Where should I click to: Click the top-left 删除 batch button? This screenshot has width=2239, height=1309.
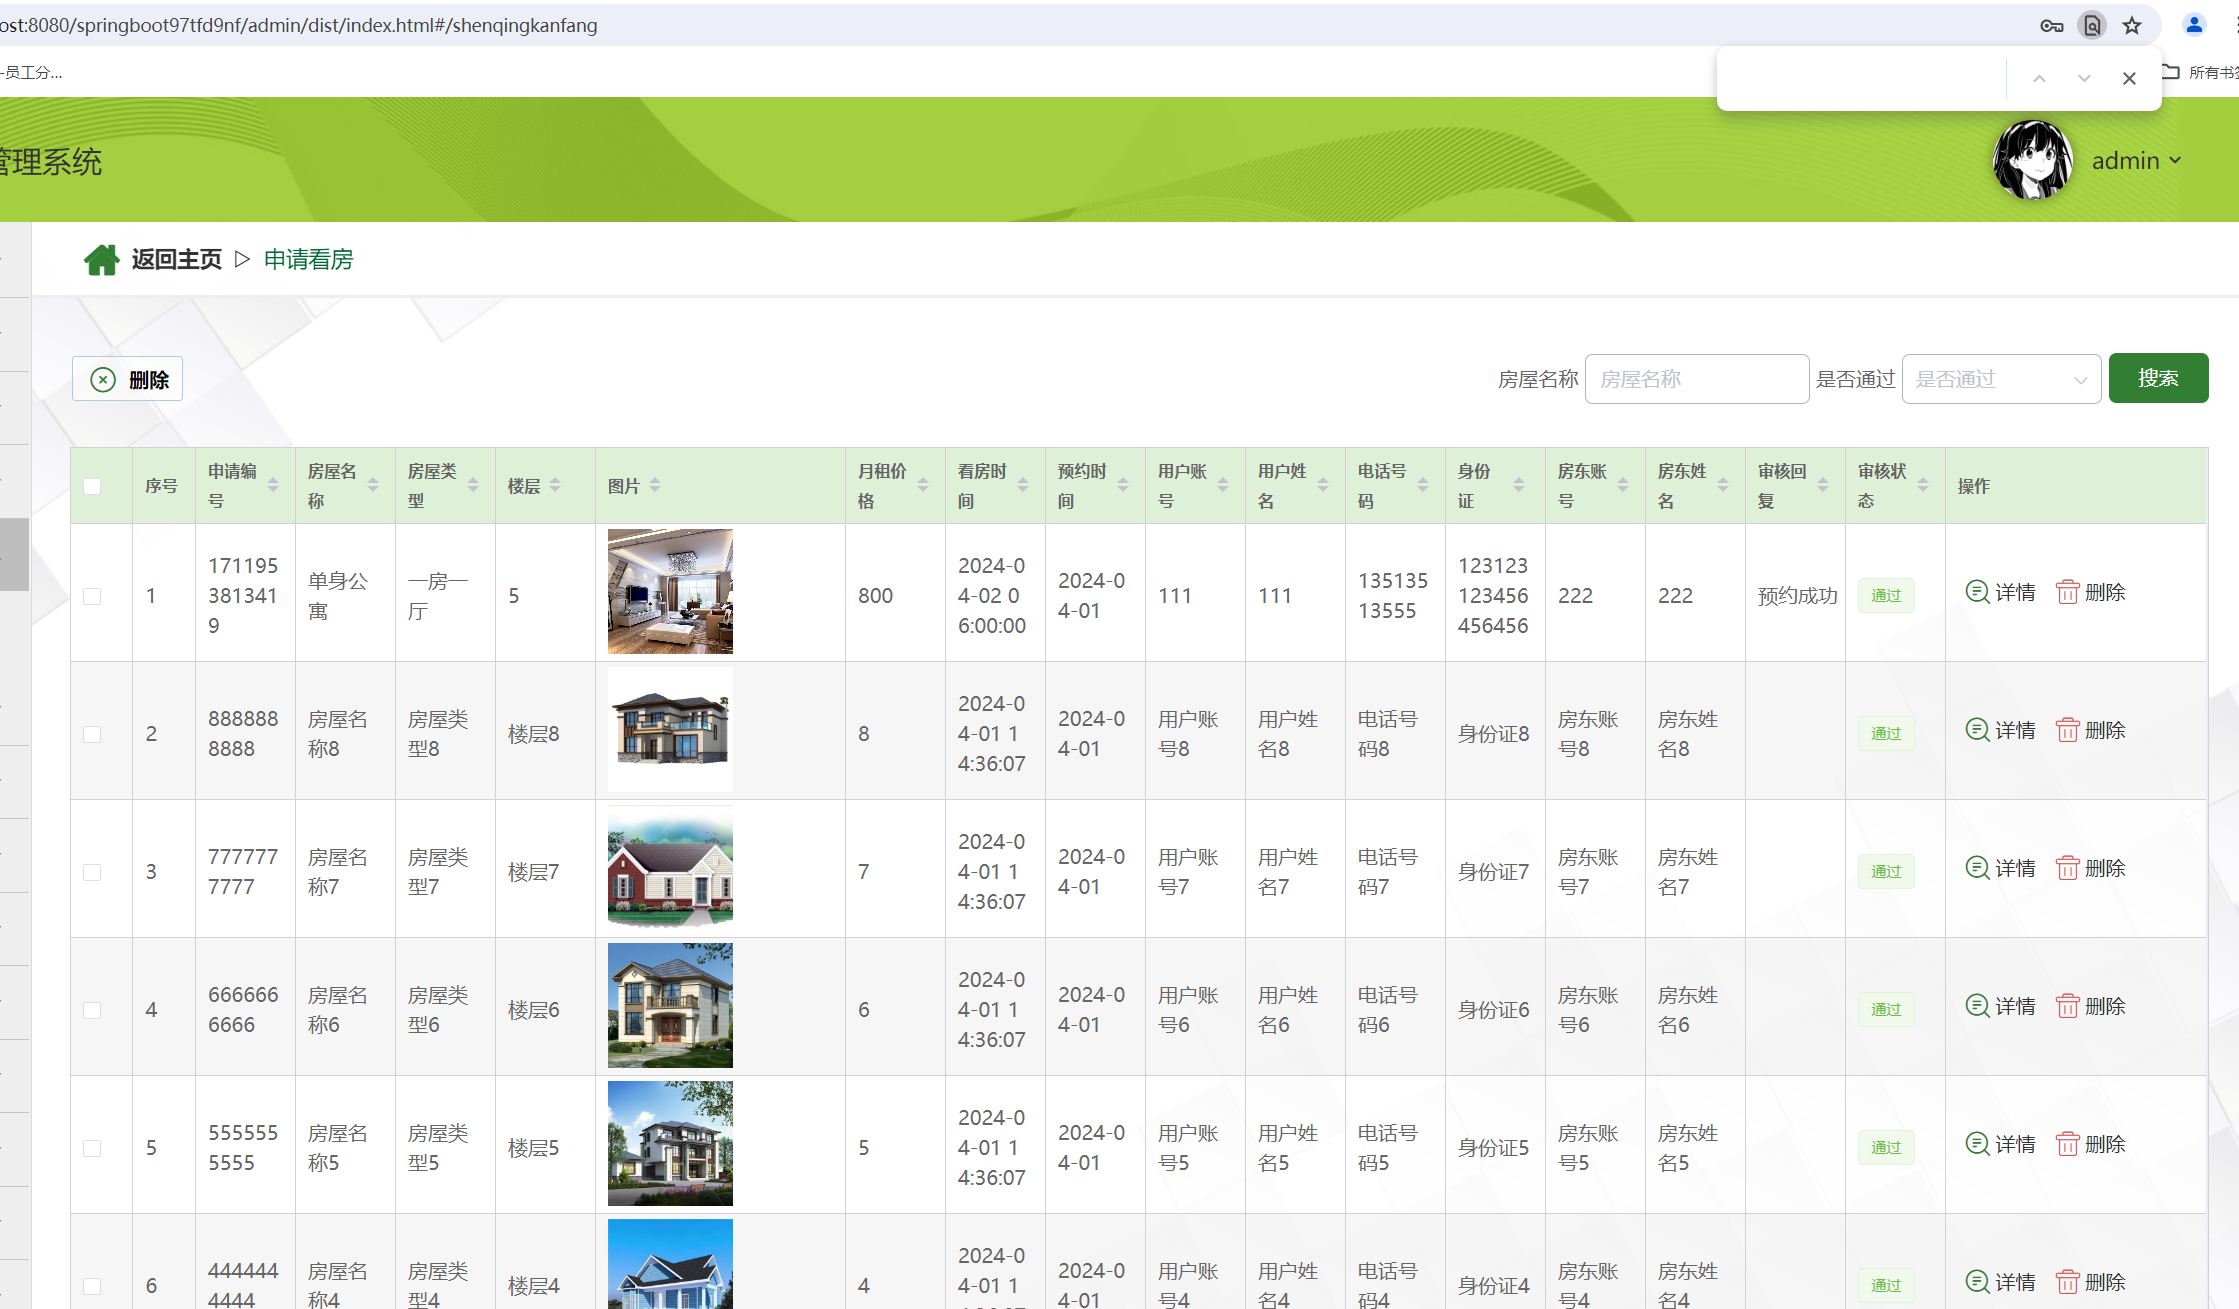point(128,379)
